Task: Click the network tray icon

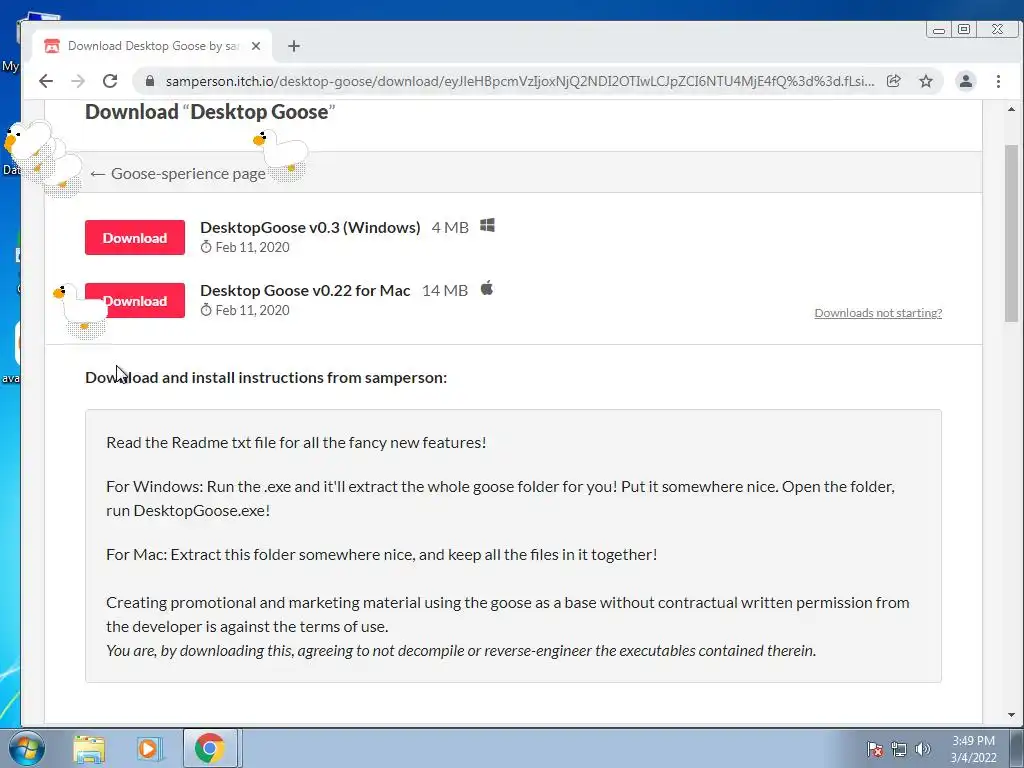Action: [899, 749]
